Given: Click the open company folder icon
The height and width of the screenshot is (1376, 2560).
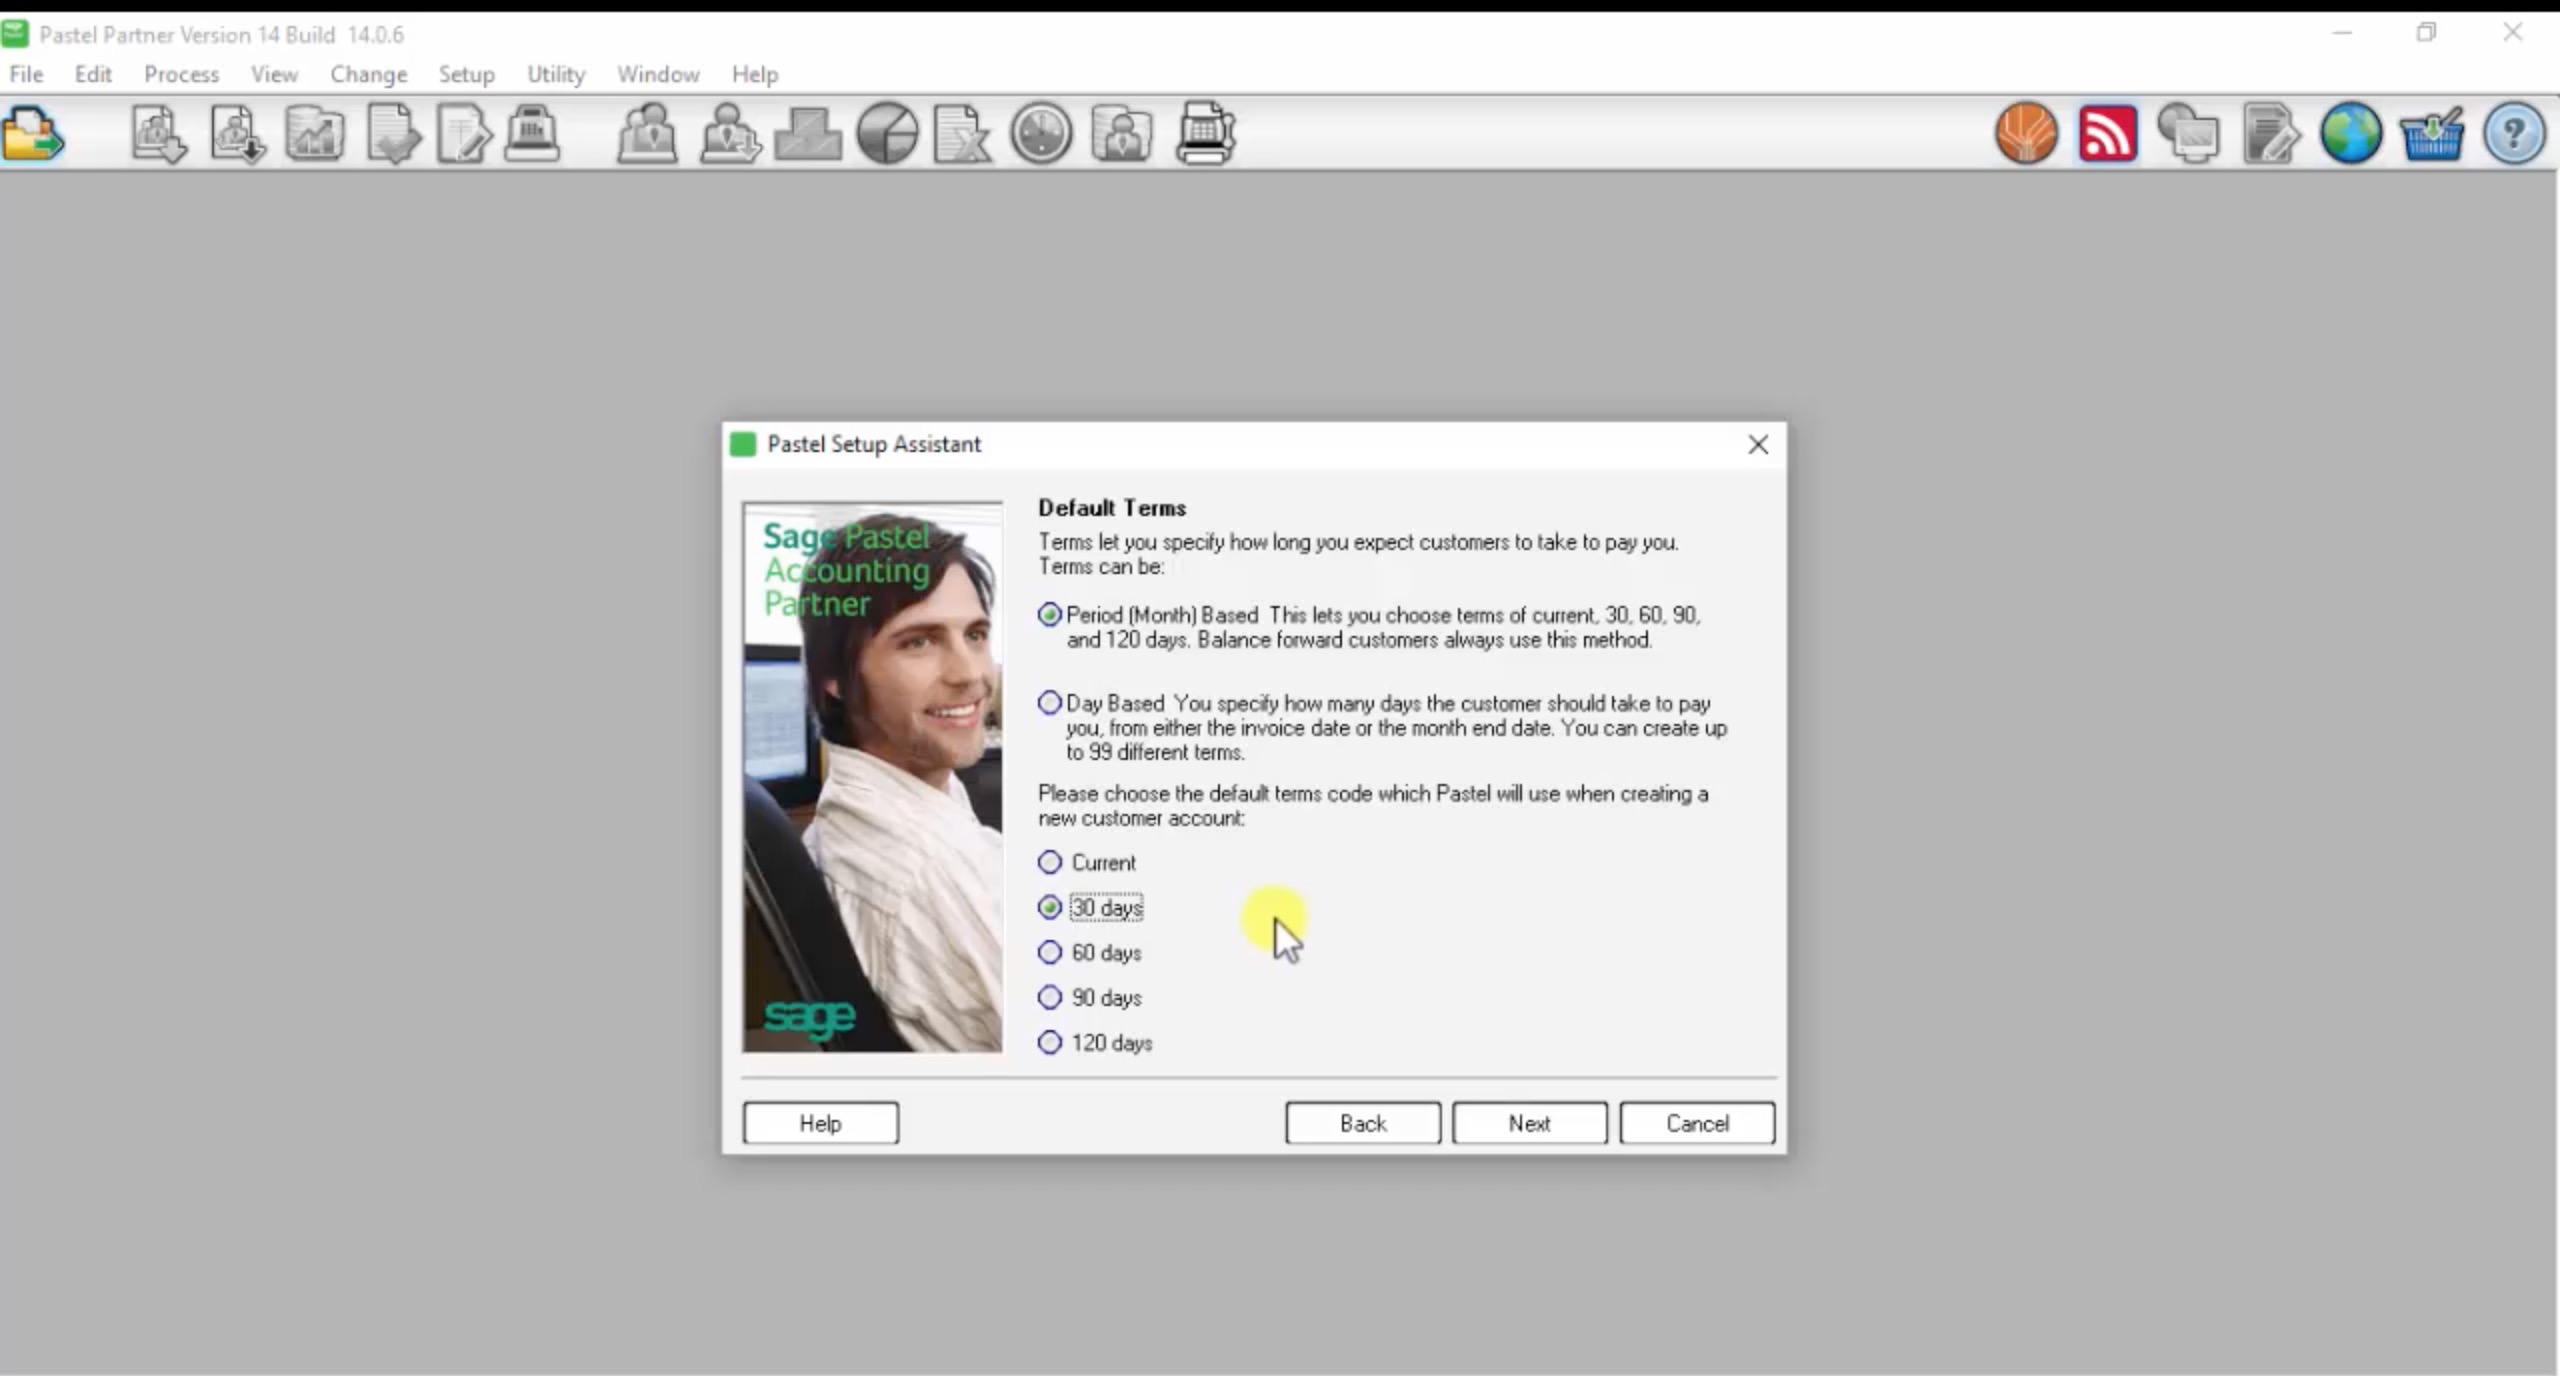Looking at the screenshot, I should click(x=32, y=134).
